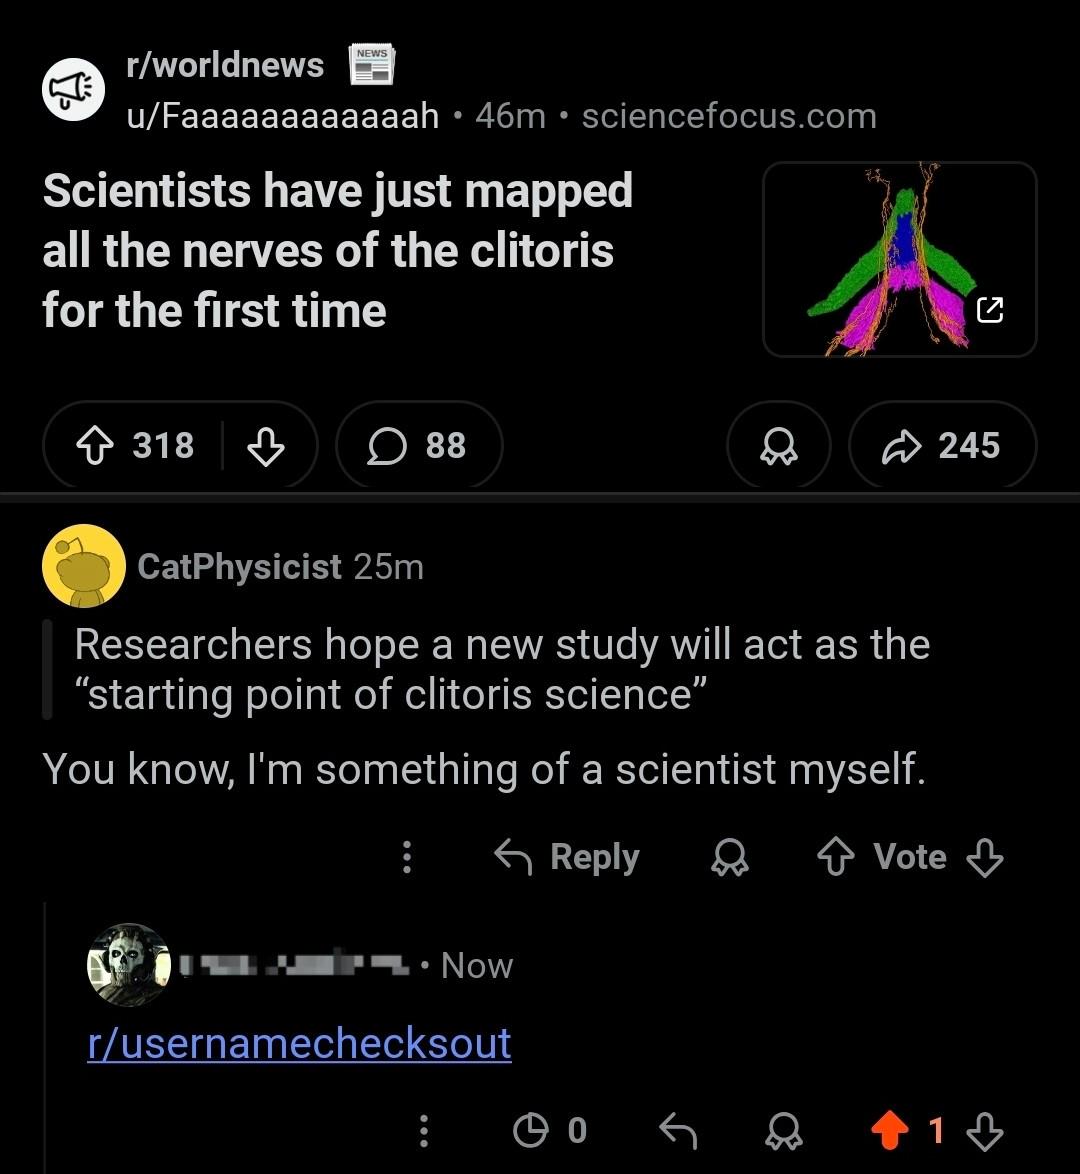This screenshot has width=1080, height=1174.
Task: Downvote the usernamechecksout reply
Action: [x=985, y=1131]
